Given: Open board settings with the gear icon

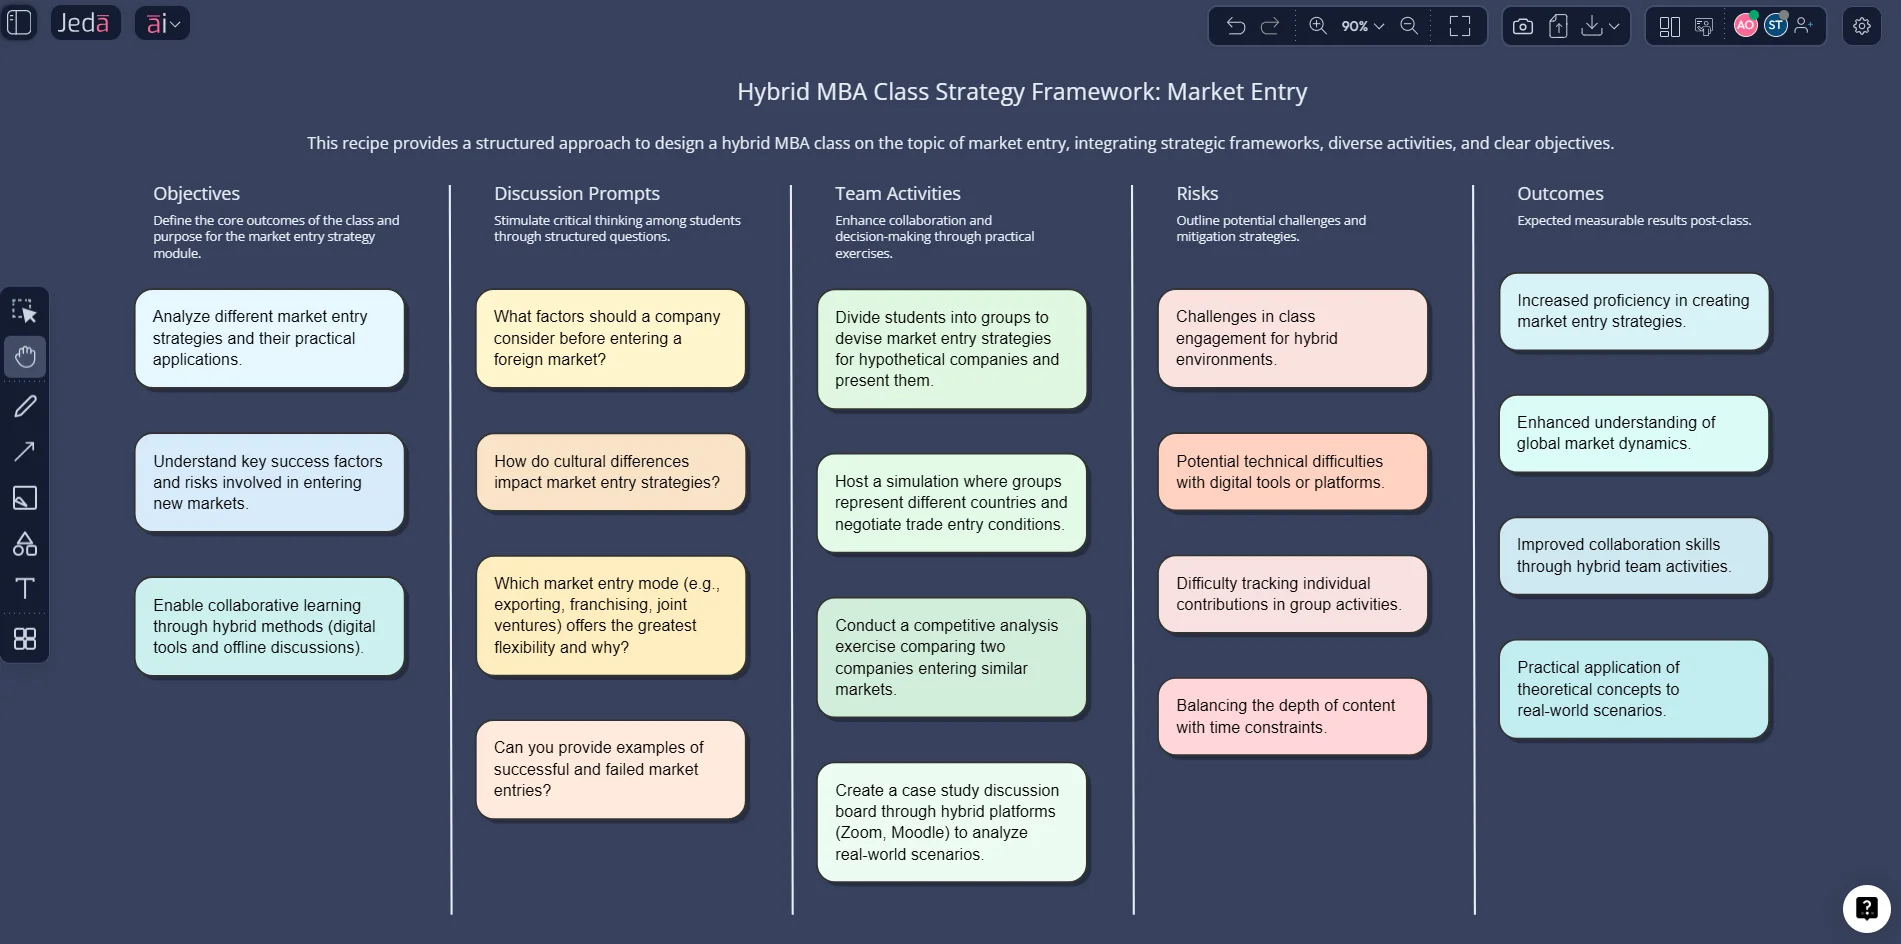Looking at the screenshot, I should click(x=1861, y=25).
